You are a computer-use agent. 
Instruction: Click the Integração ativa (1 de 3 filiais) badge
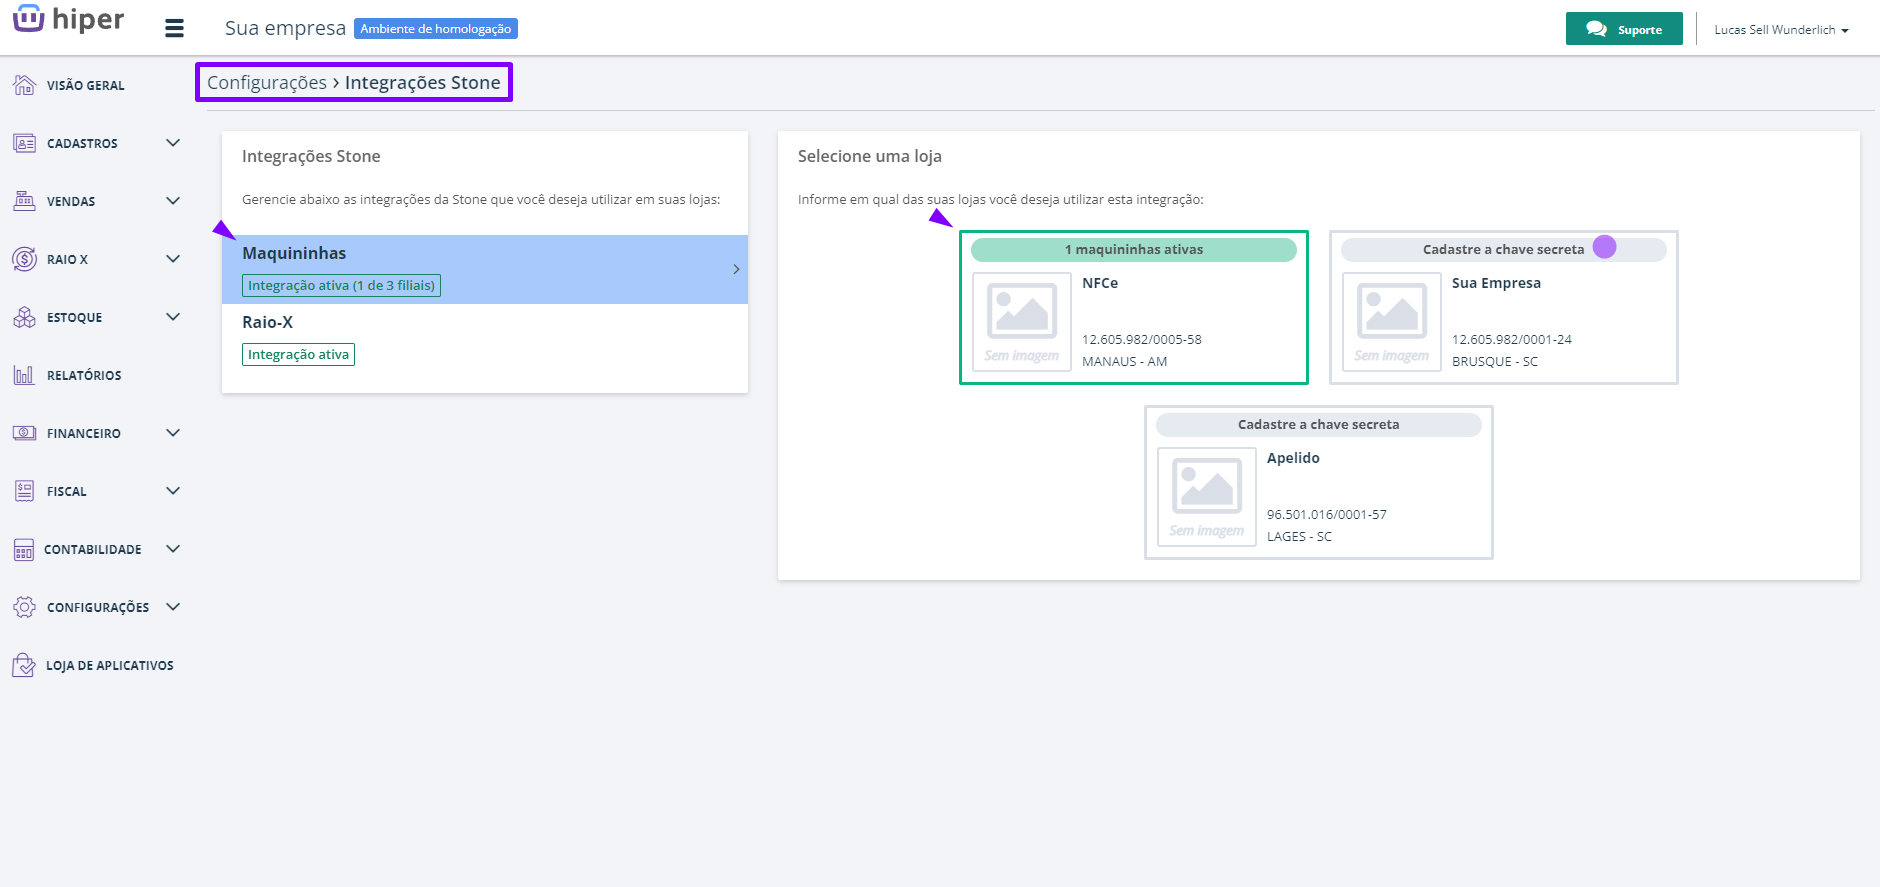tap(341, 285)
